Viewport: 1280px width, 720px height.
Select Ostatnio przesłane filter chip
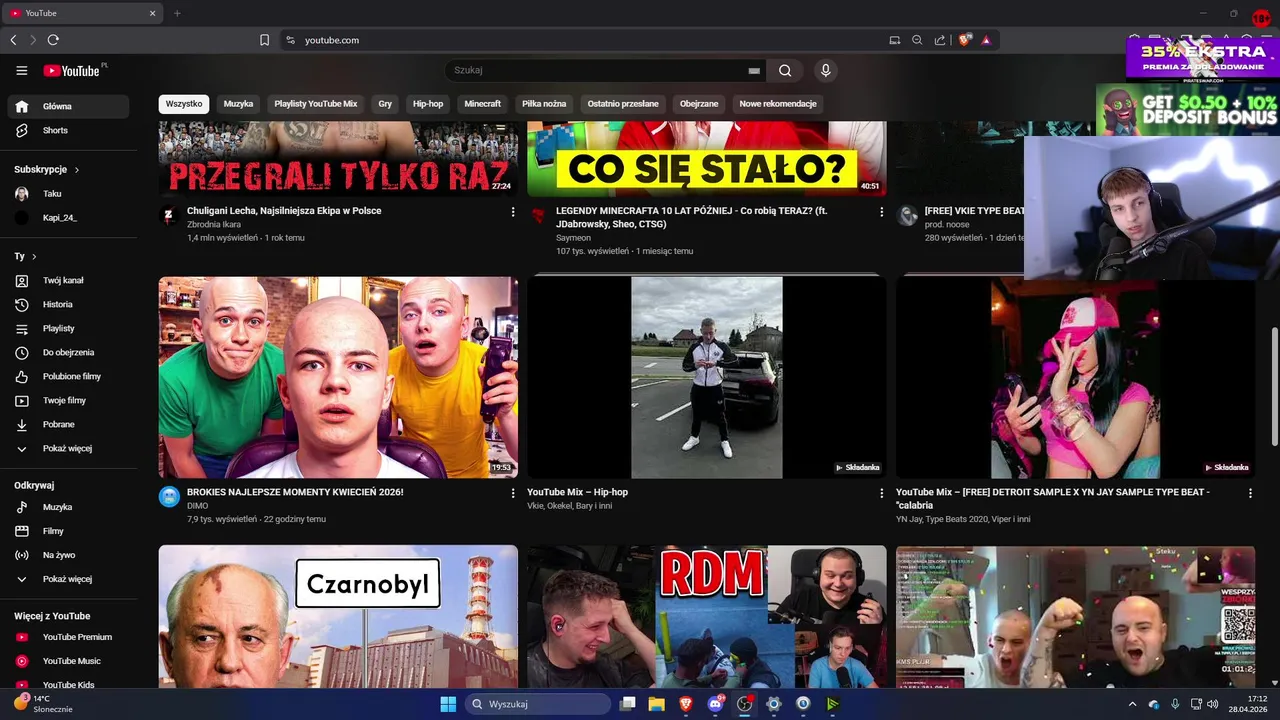click(623, 104)
